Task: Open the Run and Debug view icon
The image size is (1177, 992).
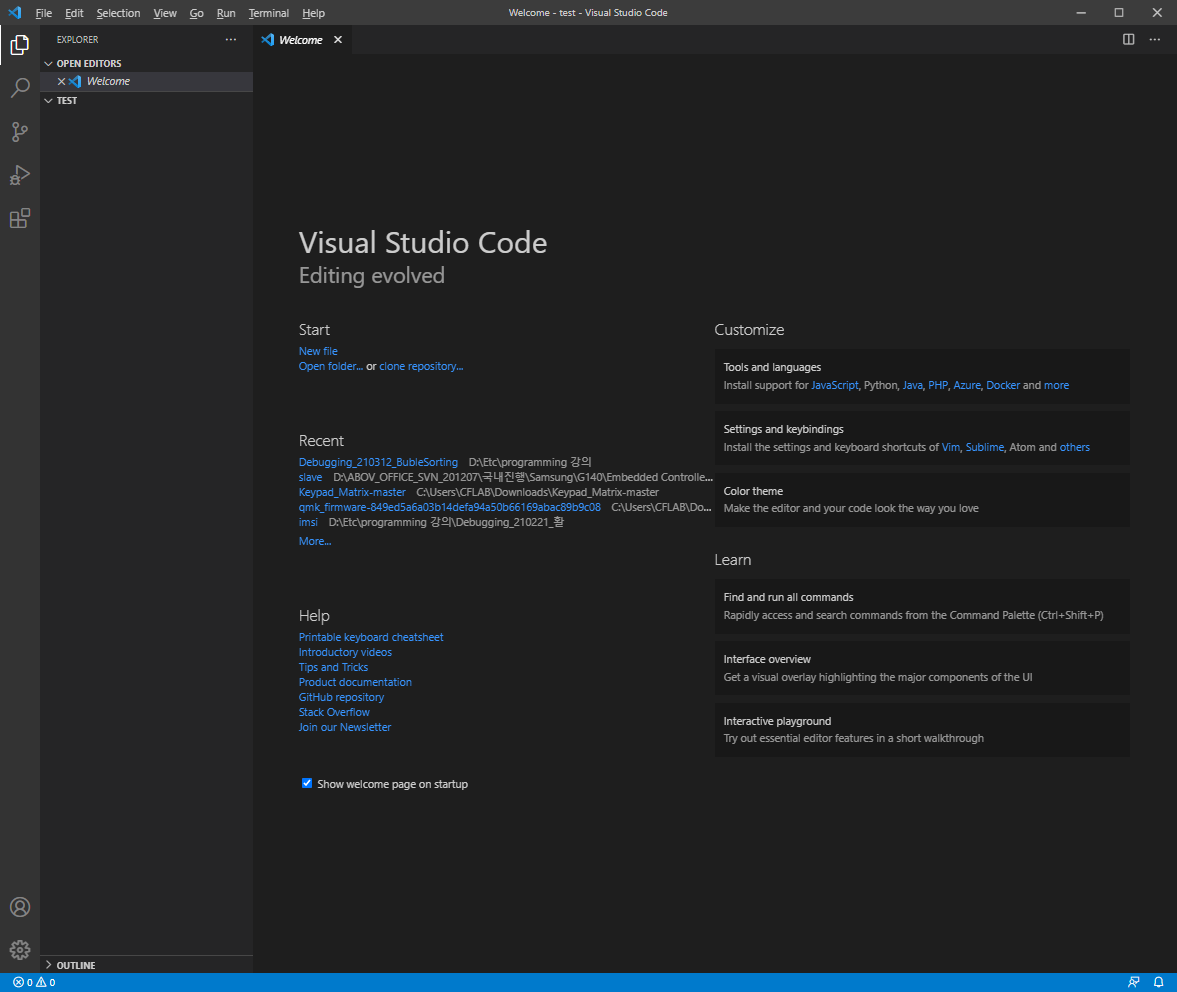Action: 20,175
